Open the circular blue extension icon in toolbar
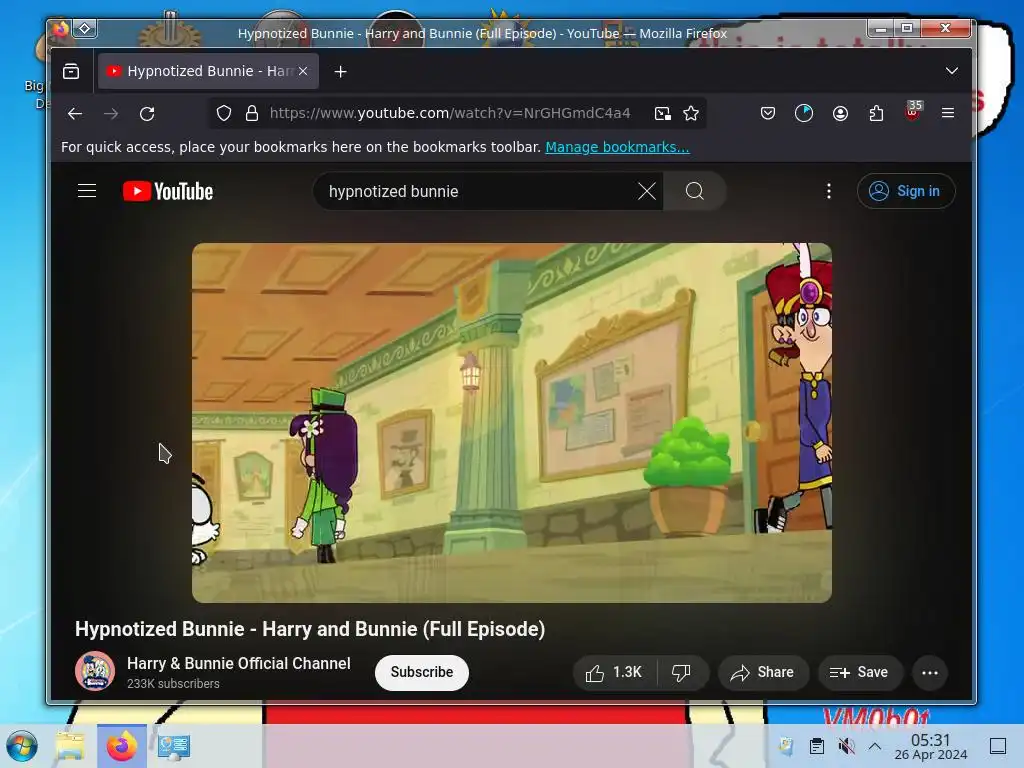Screen dimensions: 1024x768 click(x=804, y=114)
